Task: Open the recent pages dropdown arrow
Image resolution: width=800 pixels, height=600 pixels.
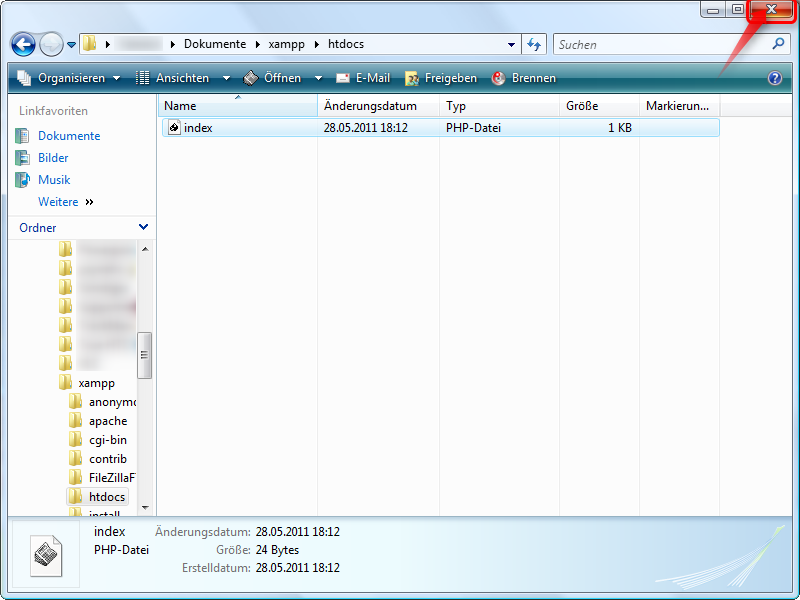Action: 71,45
